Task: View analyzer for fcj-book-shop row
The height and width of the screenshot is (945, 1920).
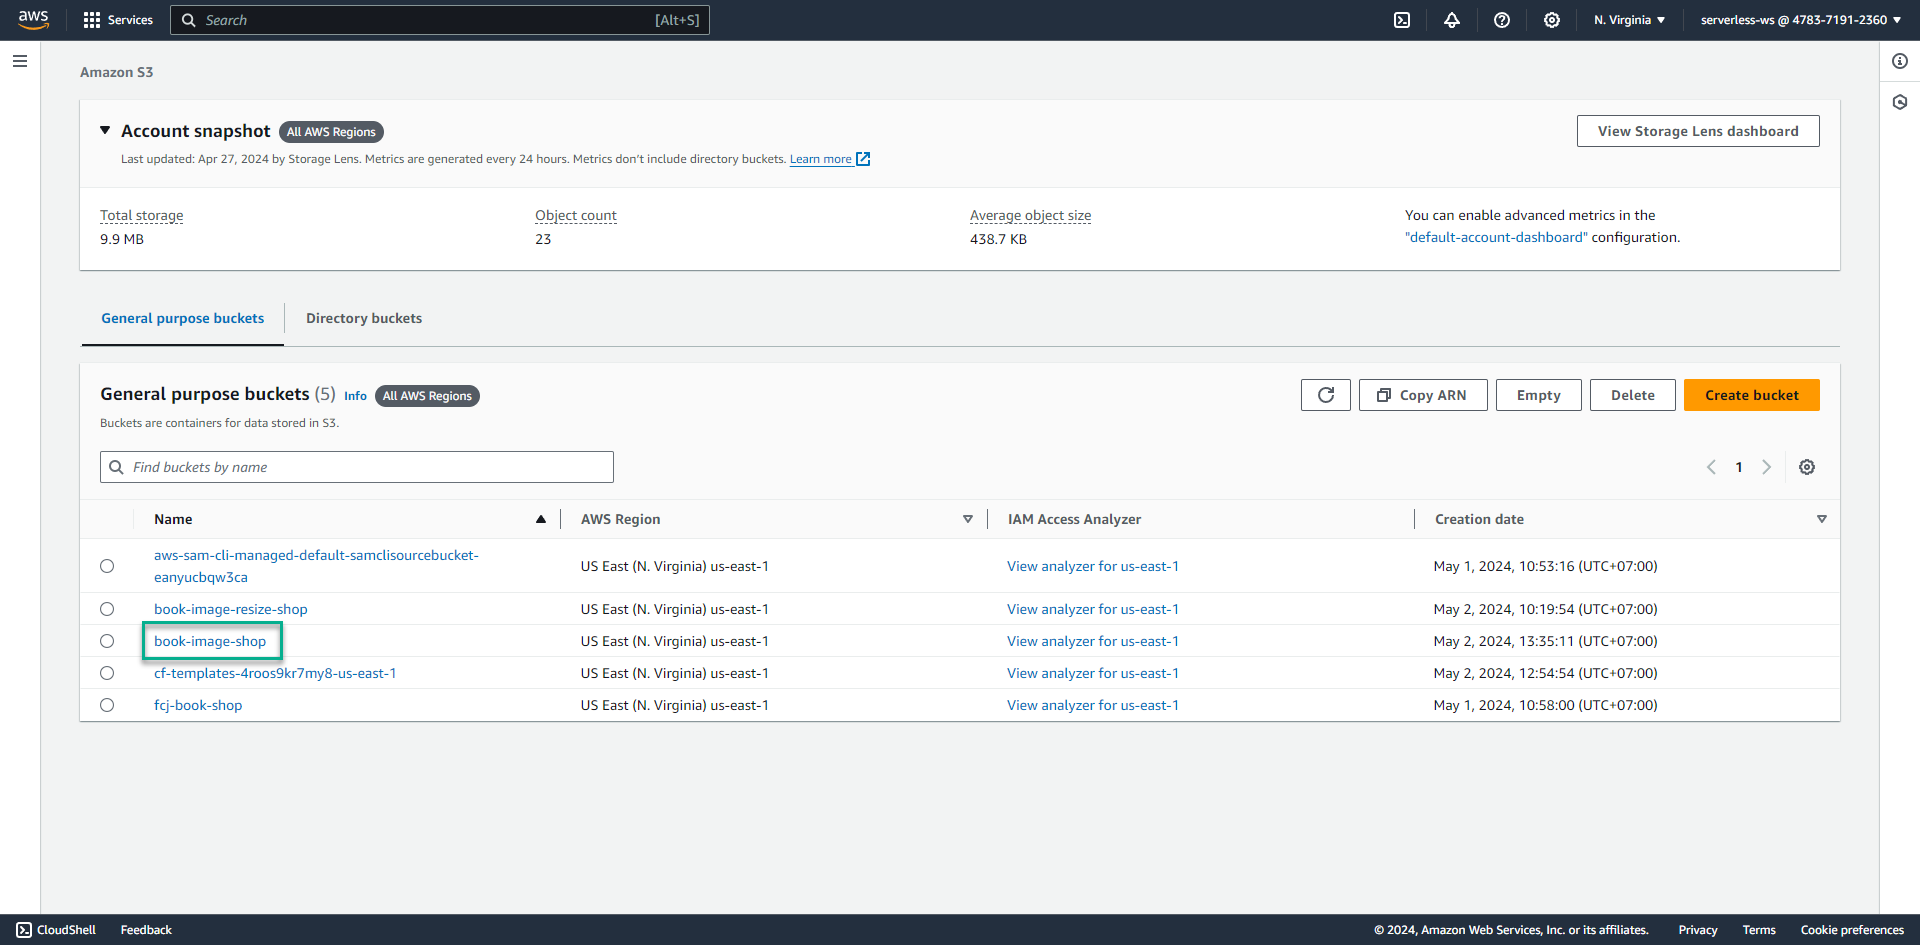Action: [1092, 705]
